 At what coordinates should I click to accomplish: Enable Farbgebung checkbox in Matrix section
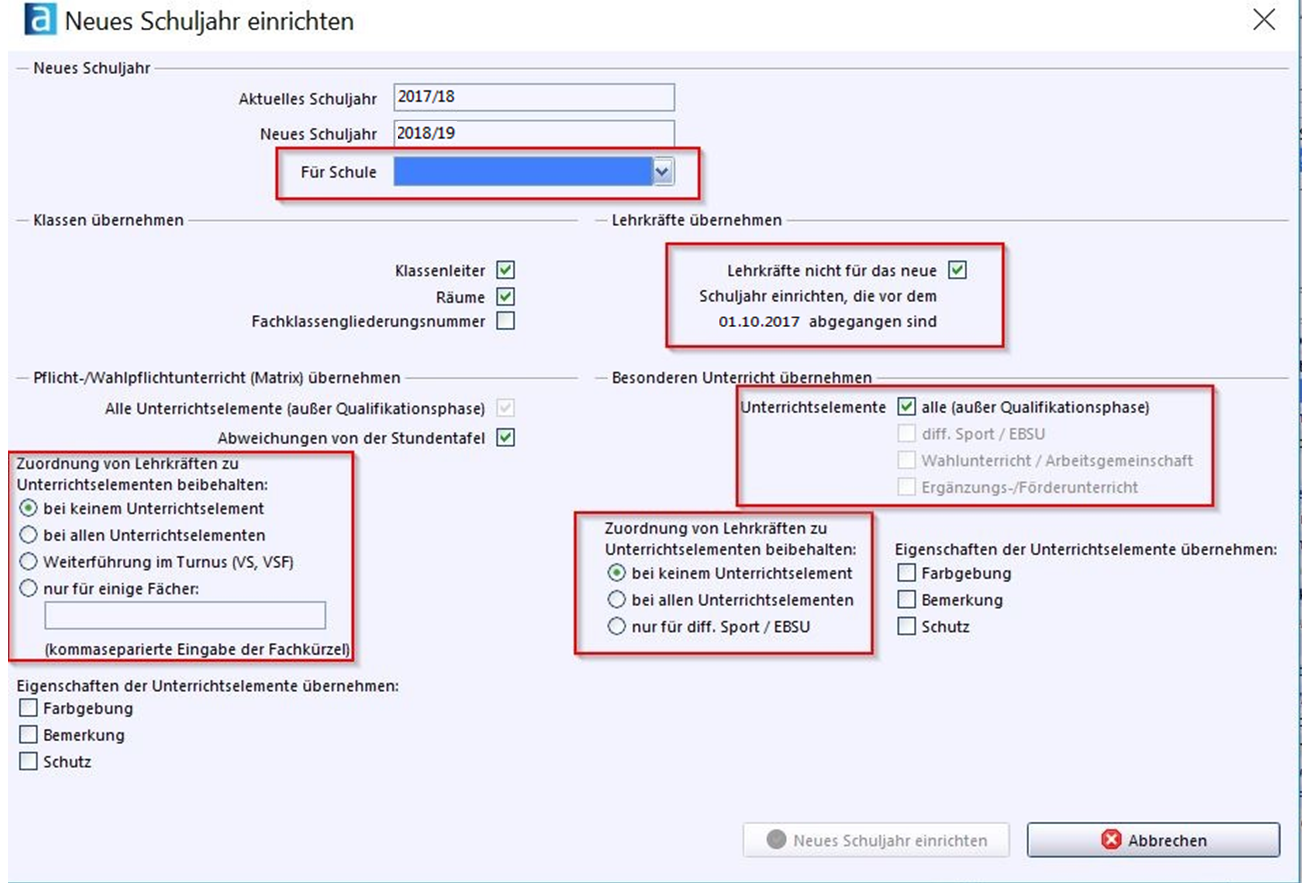pyautogui.click(x=28, y=708)
